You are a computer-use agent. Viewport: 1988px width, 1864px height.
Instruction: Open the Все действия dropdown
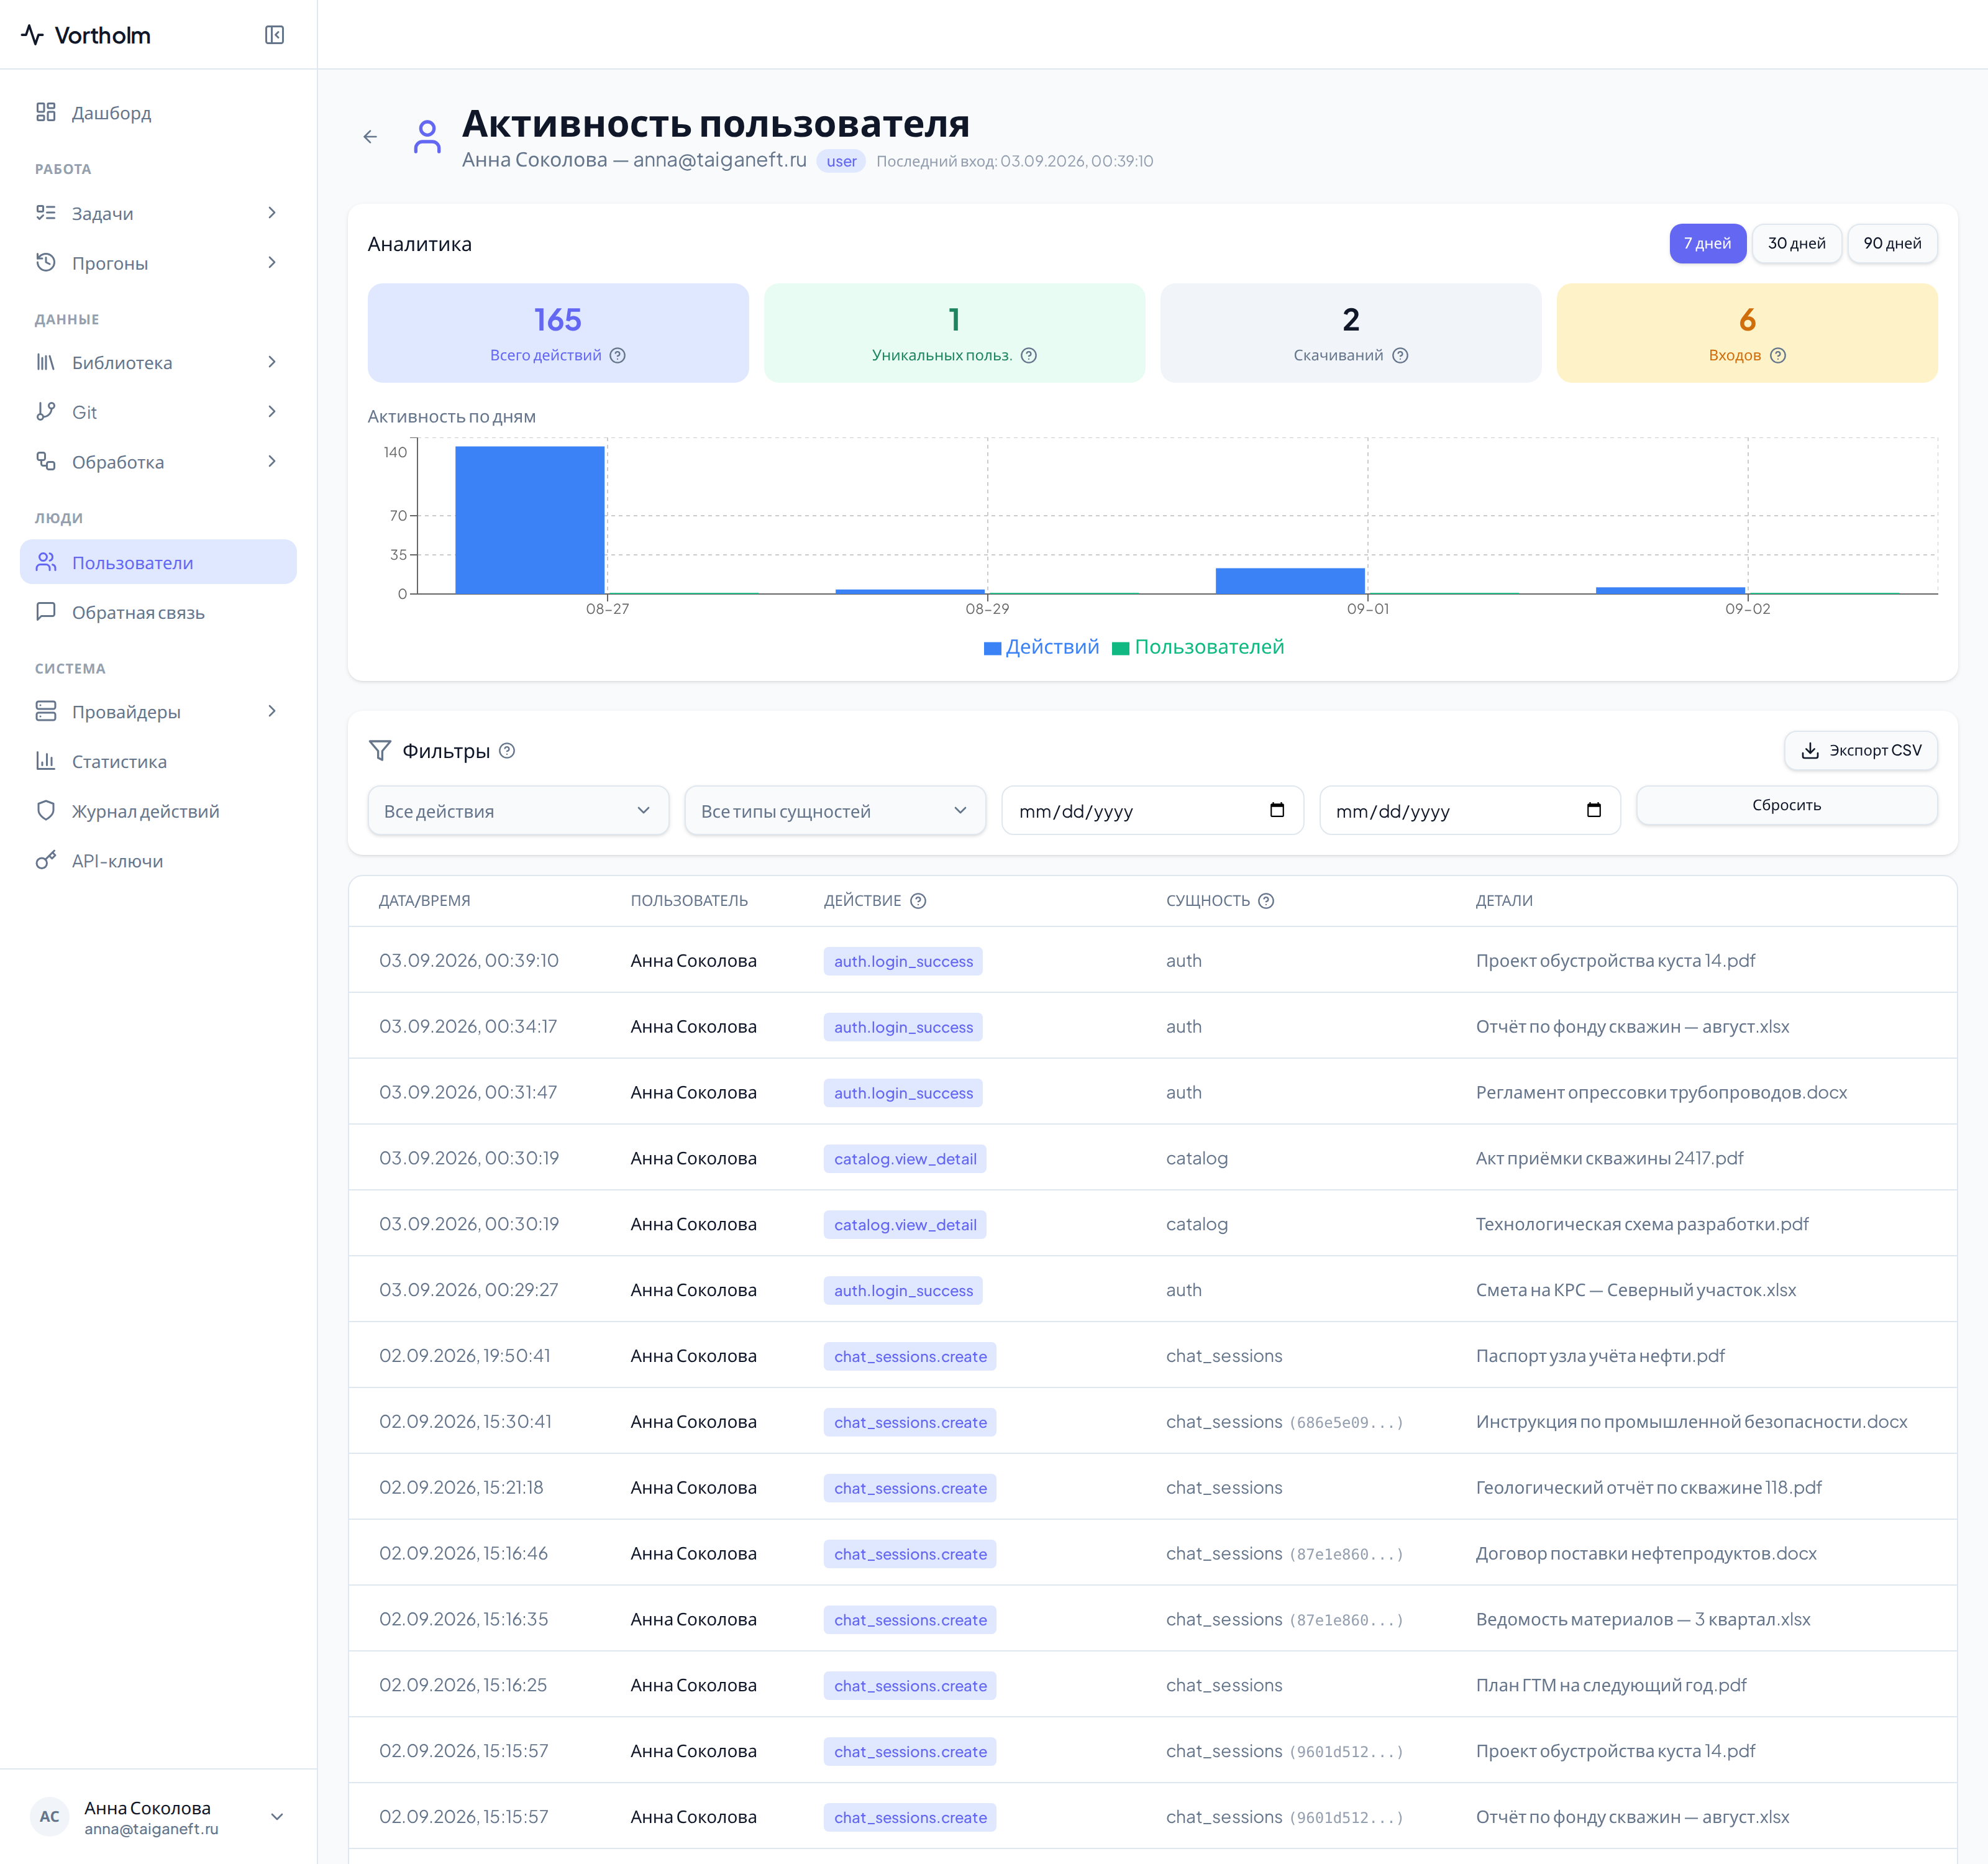click(518, 810)
